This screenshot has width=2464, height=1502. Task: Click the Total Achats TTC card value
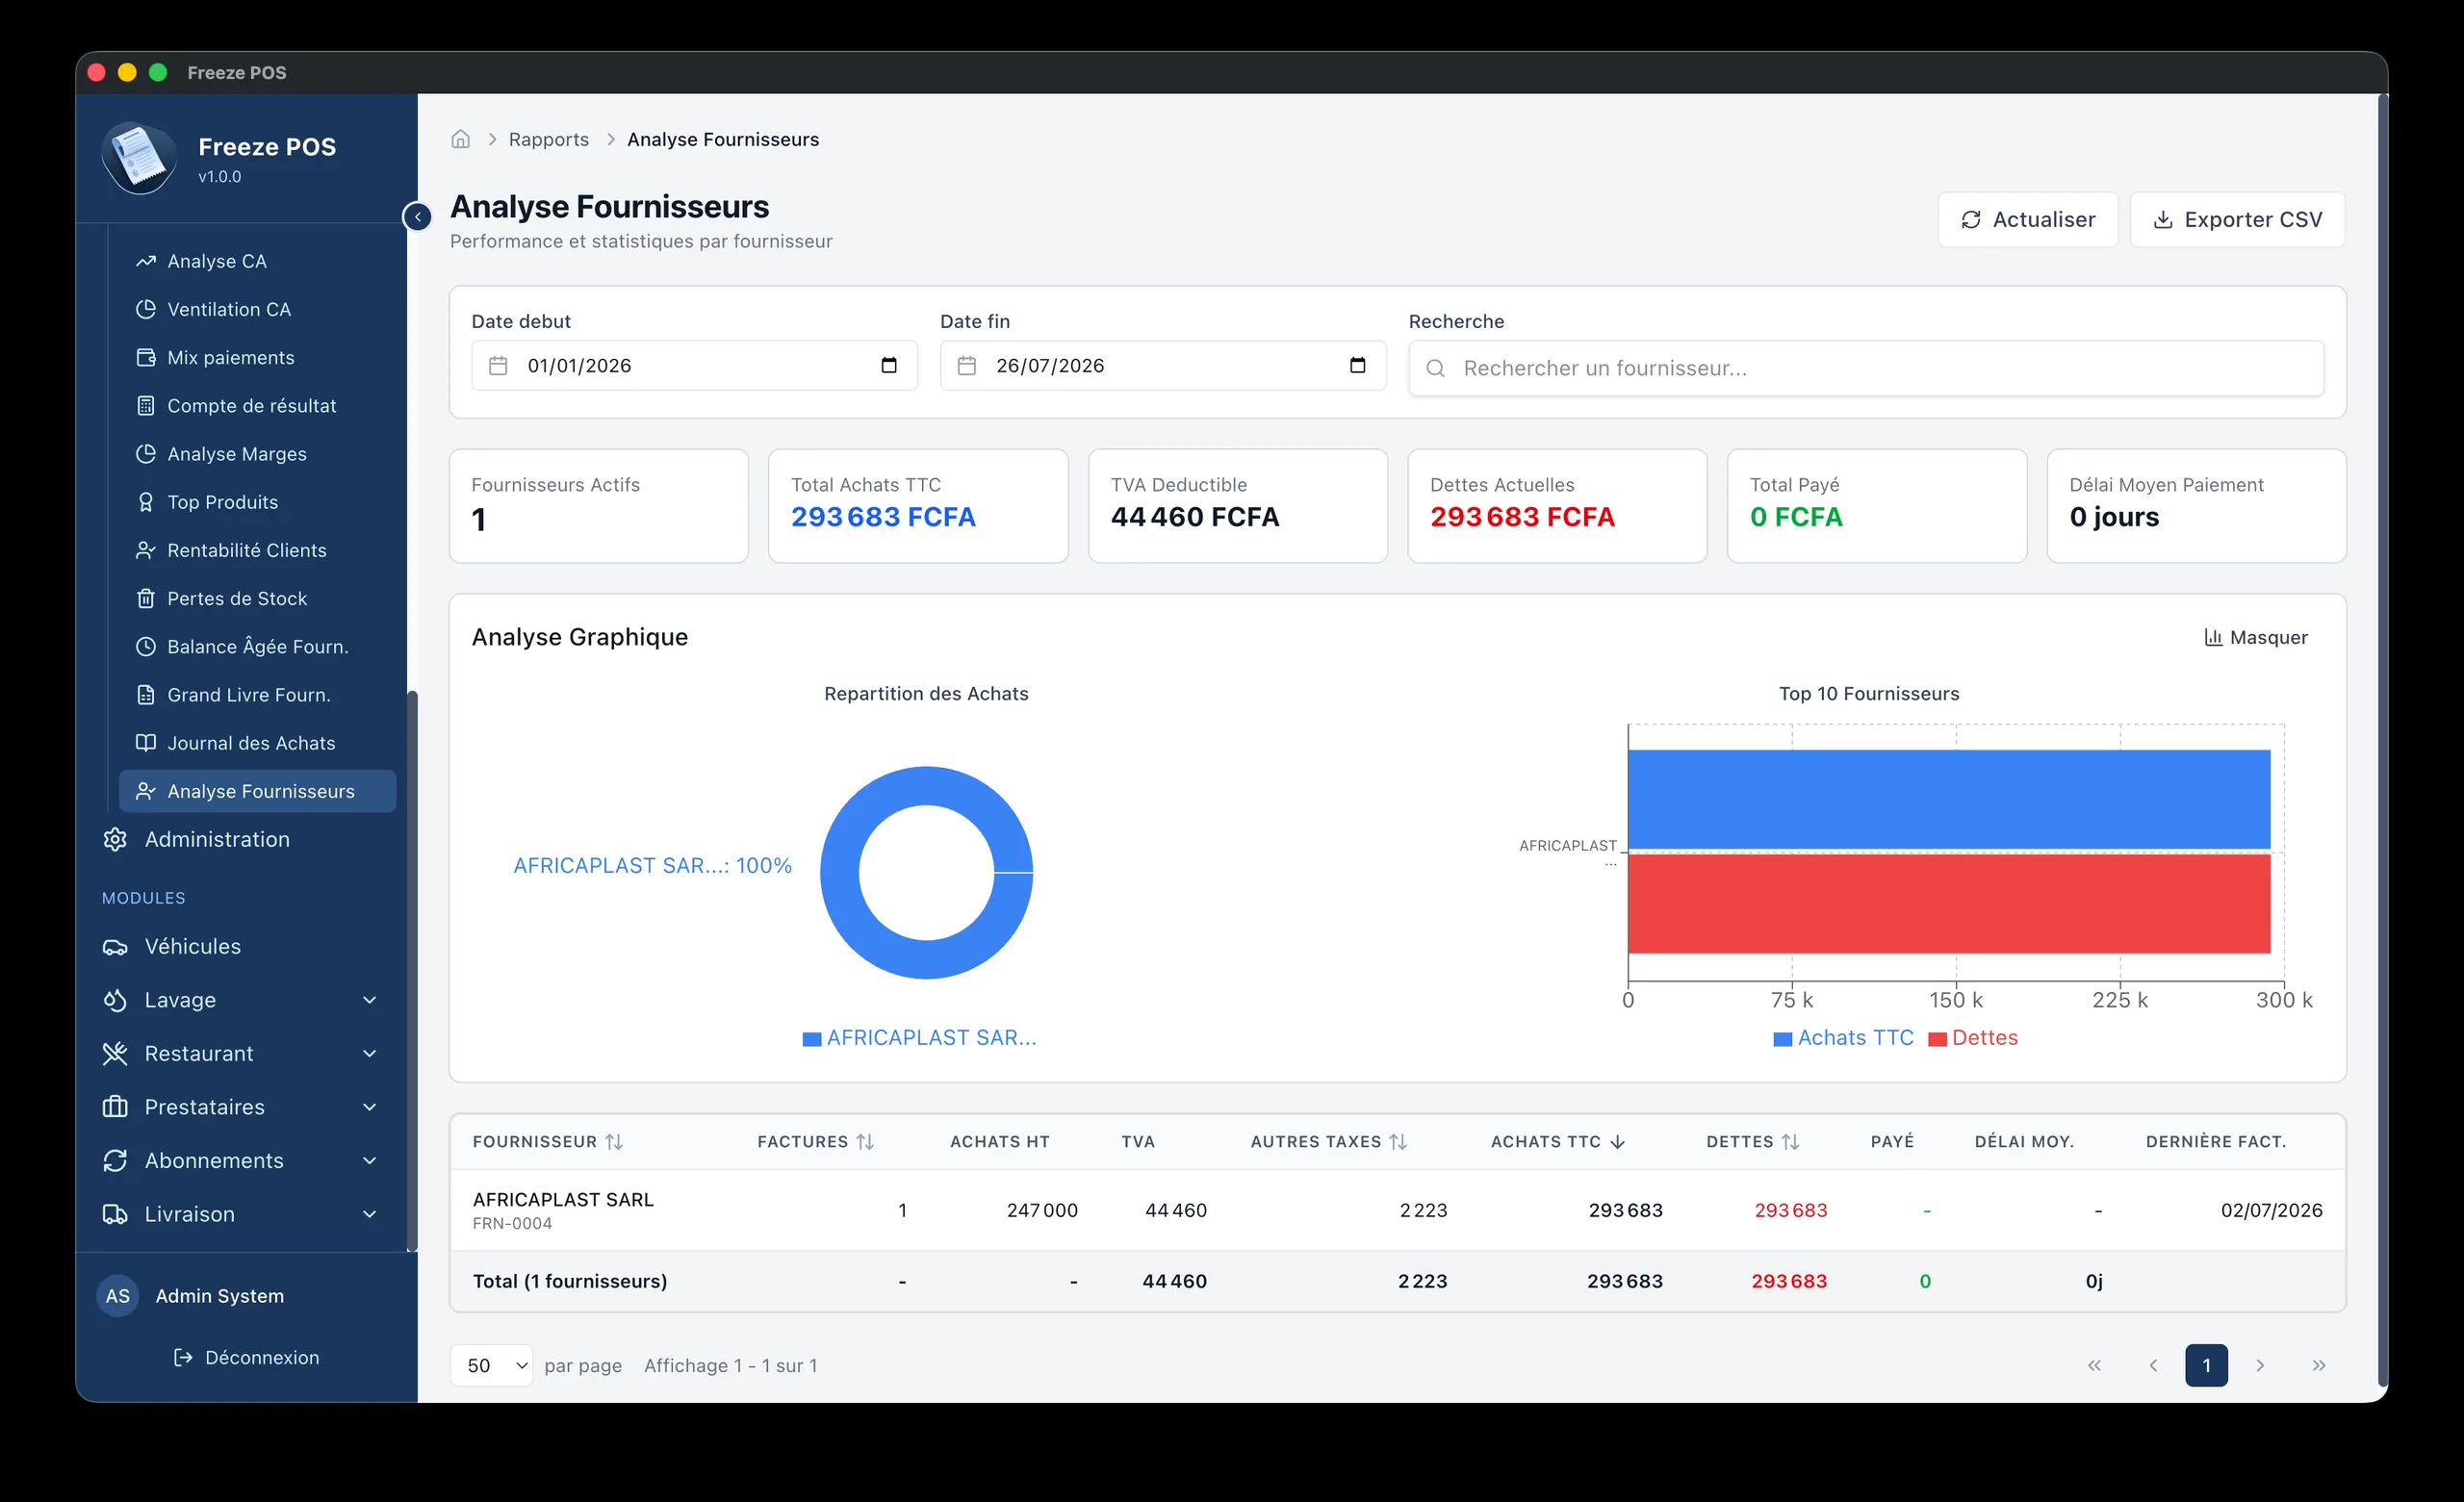pos(883,517)
